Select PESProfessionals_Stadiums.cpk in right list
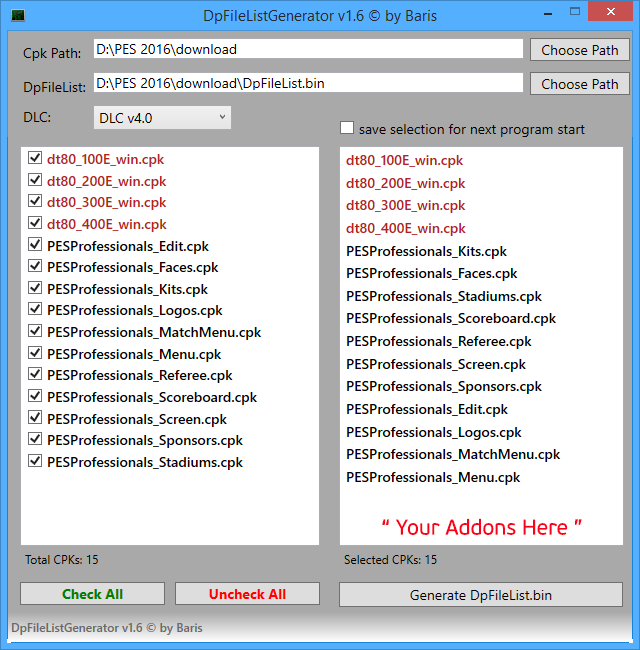The image size is (640, 650). [x=444, y=296]
